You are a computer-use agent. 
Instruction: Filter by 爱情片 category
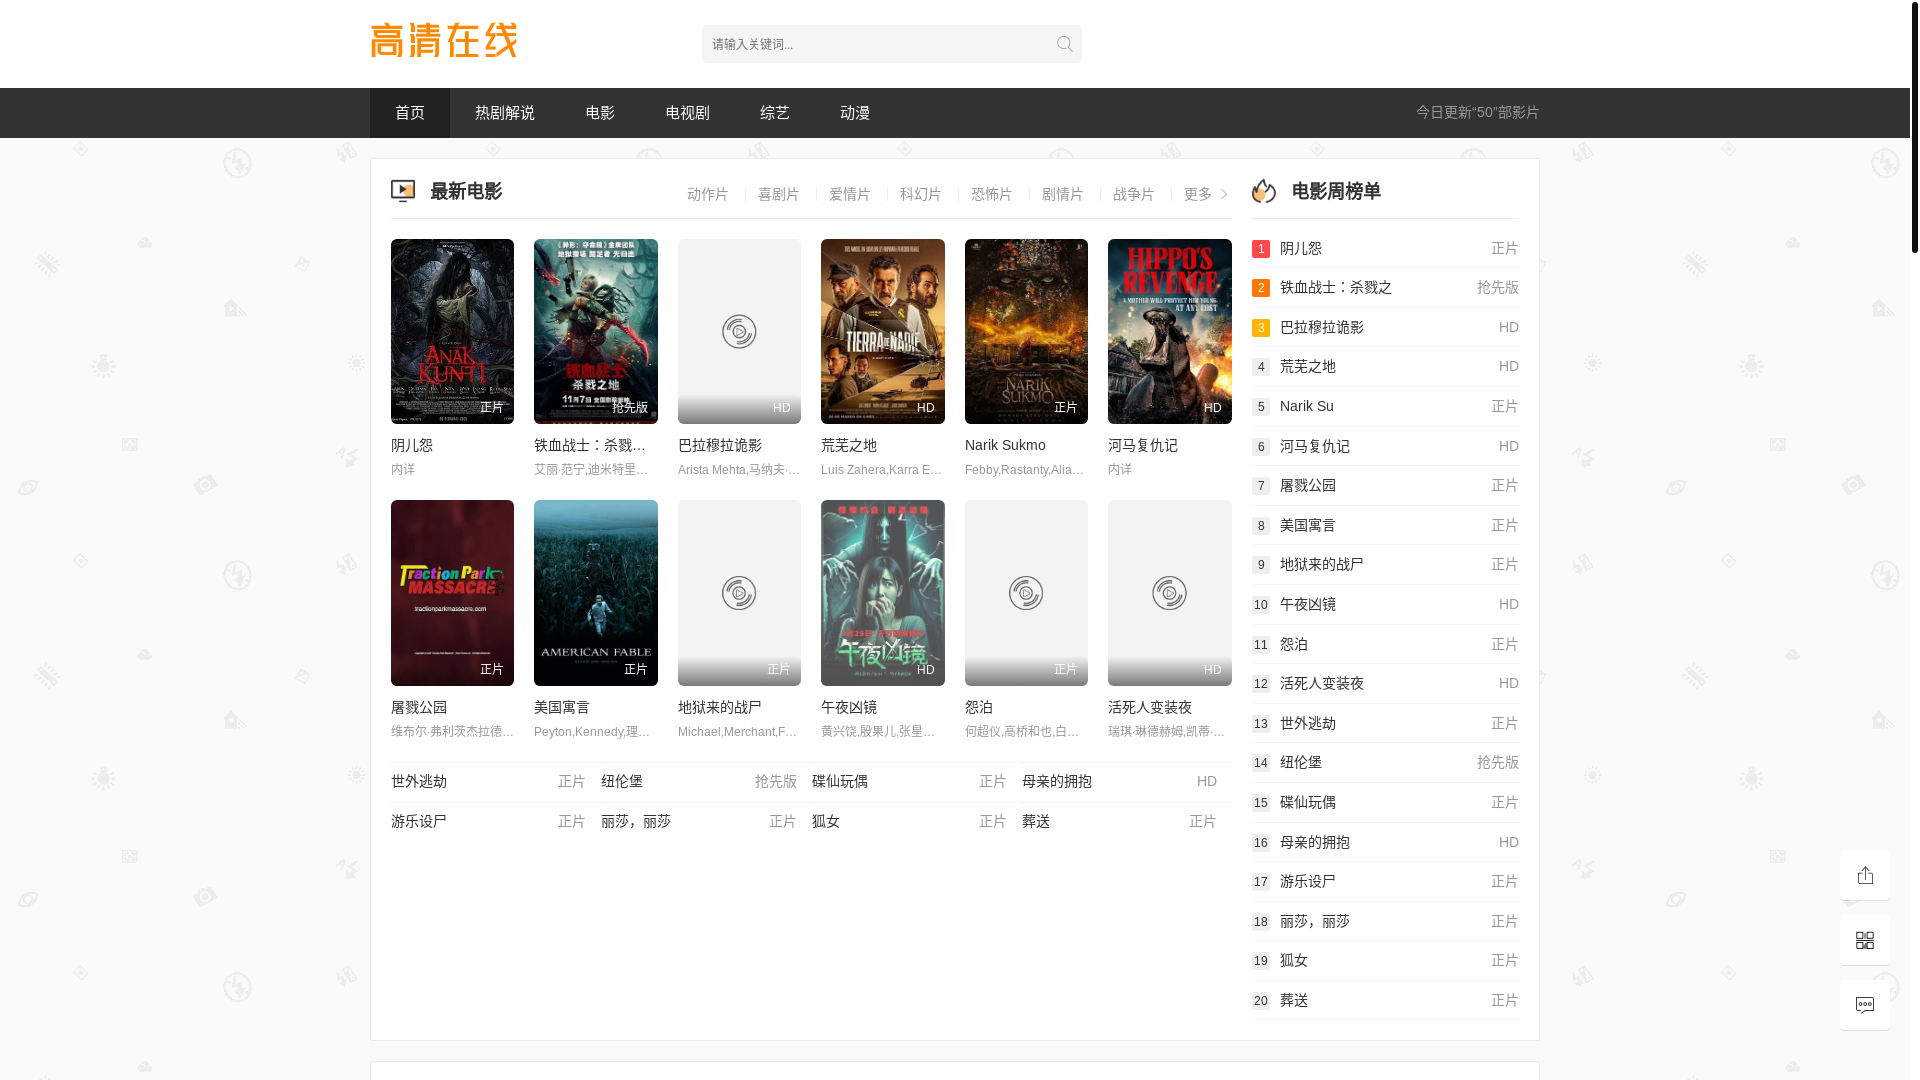(x=850, y=194)
